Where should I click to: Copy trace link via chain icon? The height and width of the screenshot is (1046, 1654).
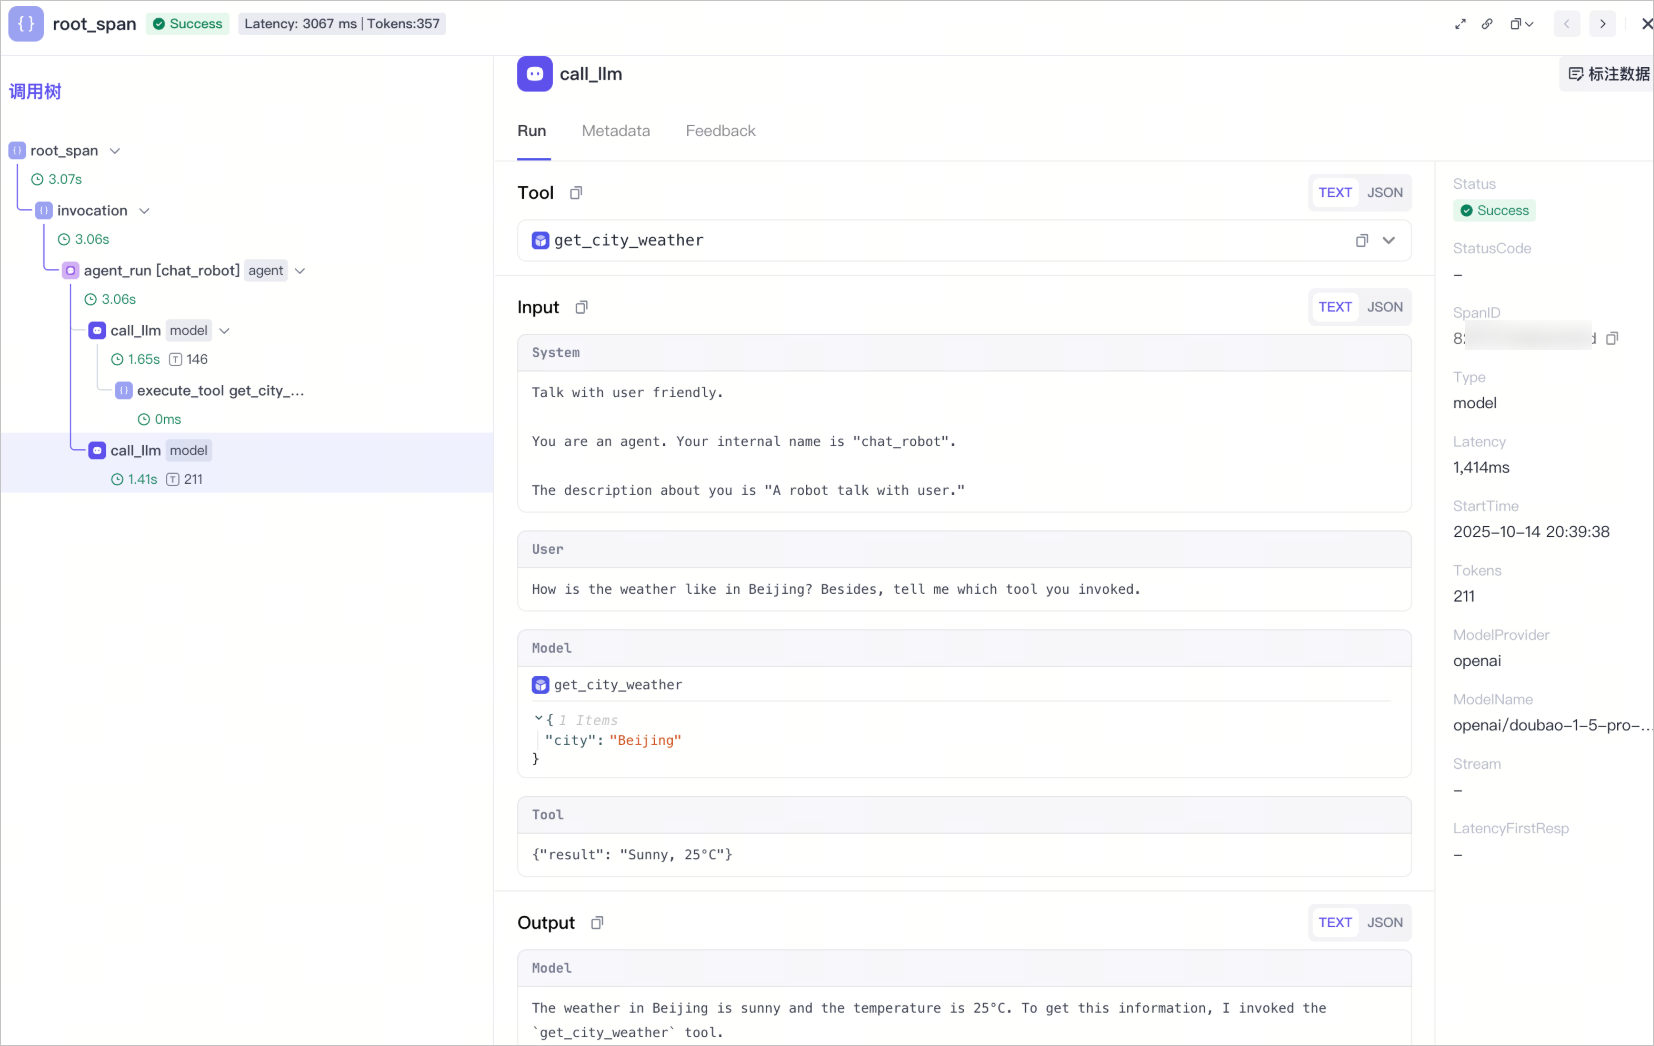pyautogui.click(x=1487, y=24)
